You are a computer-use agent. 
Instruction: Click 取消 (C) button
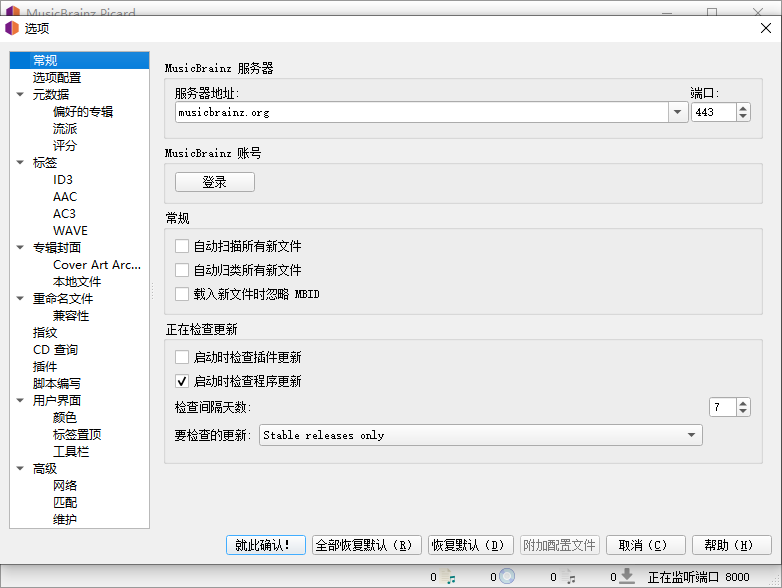point(646,545)
